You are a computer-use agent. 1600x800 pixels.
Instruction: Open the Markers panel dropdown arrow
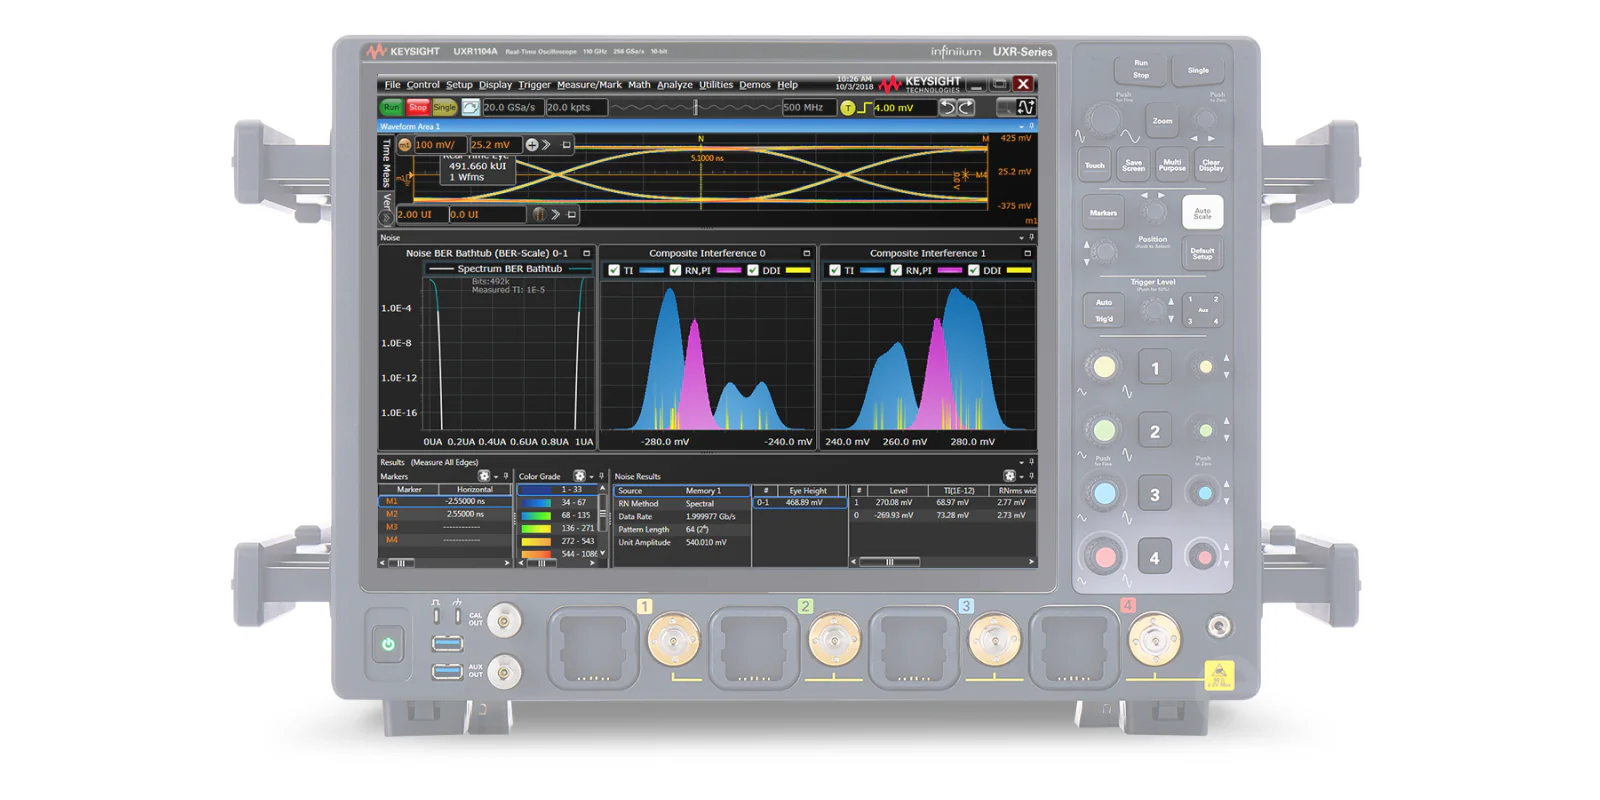(x=496, y=477)
